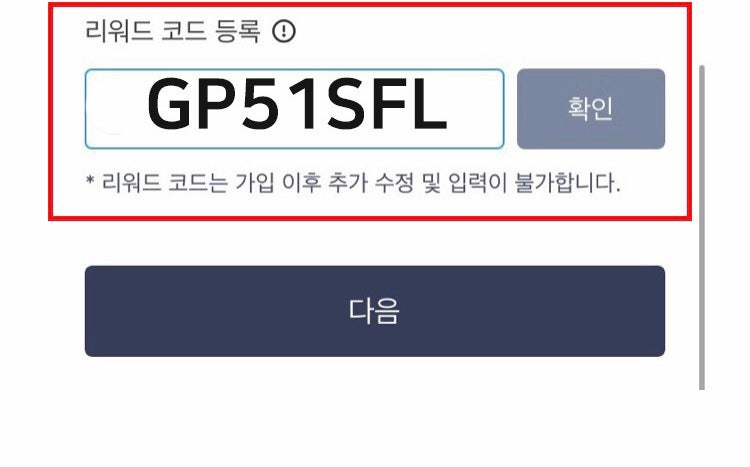Screen dimensions: 750x467
Task: Click the note about 리워드 코드 수정 불가
Action: 353,183
